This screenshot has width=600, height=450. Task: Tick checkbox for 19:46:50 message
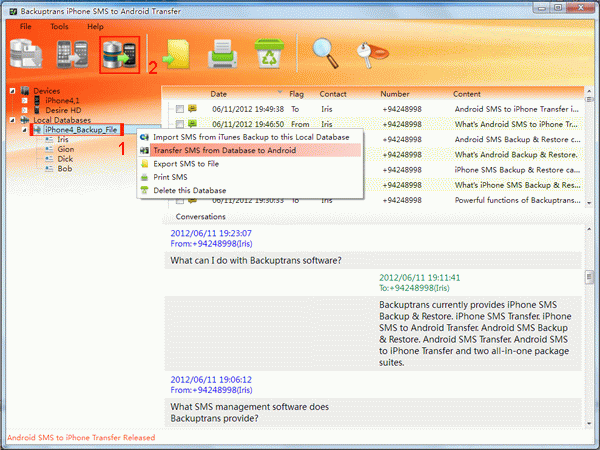coord(179,124)
